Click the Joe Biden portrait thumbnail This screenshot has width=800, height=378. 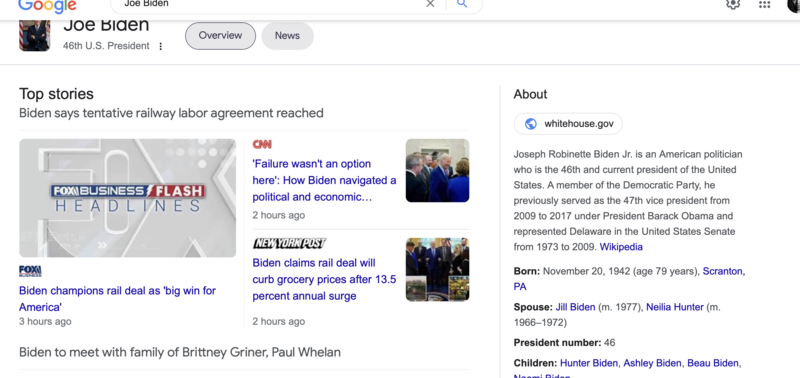[35, 36]
